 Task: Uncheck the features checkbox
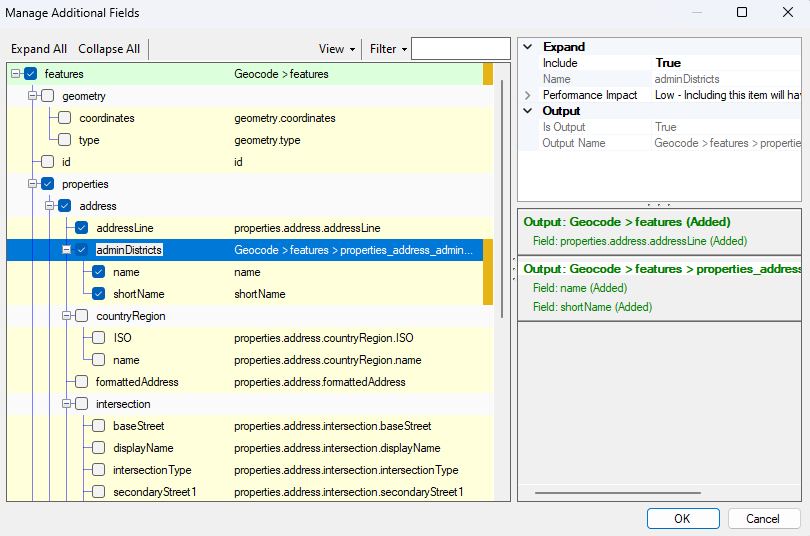tap(30, 74)
